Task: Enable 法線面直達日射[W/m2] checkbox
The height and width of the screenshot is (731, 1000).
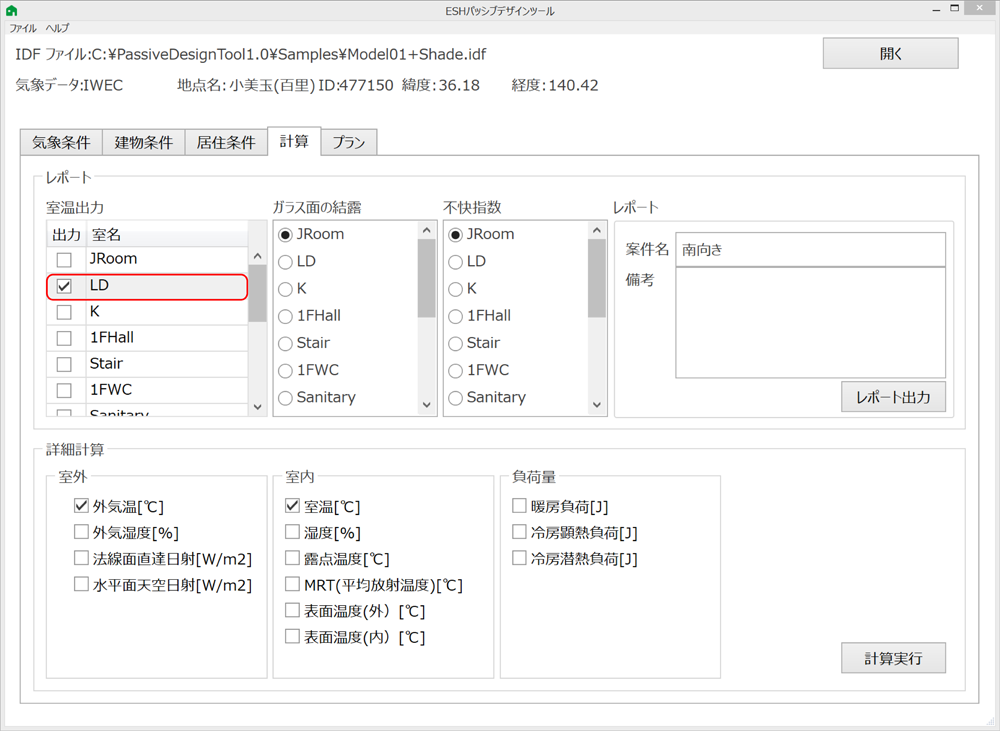Action: click(81, 558)
